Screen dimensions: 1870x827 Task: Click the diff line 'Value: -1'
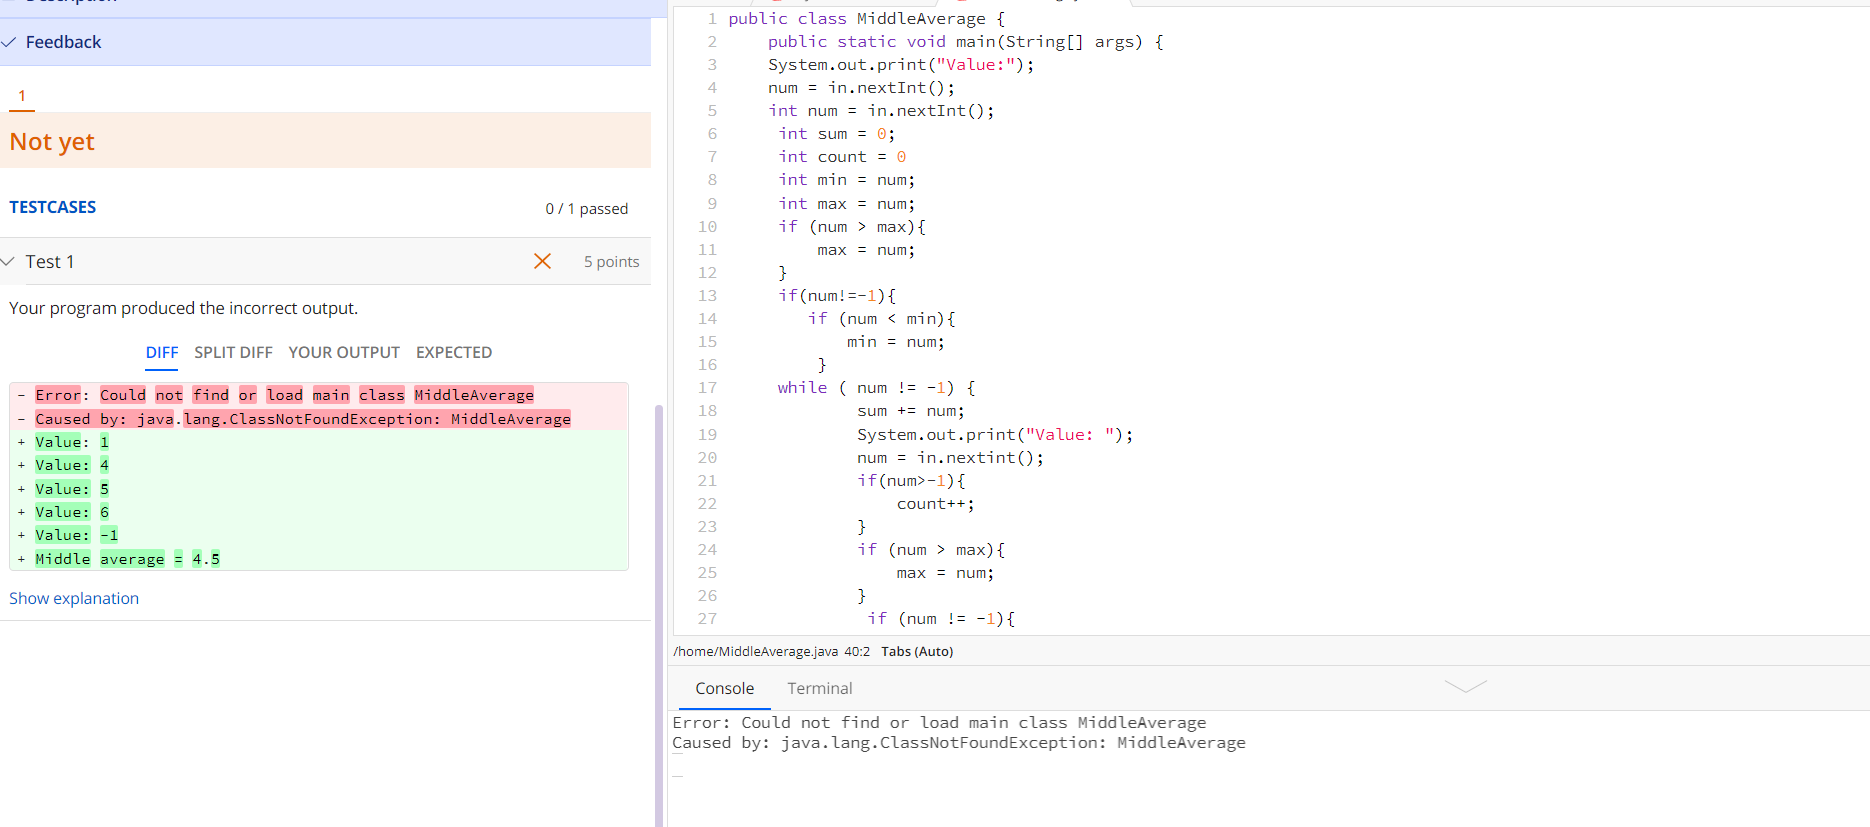click(76, 535)
